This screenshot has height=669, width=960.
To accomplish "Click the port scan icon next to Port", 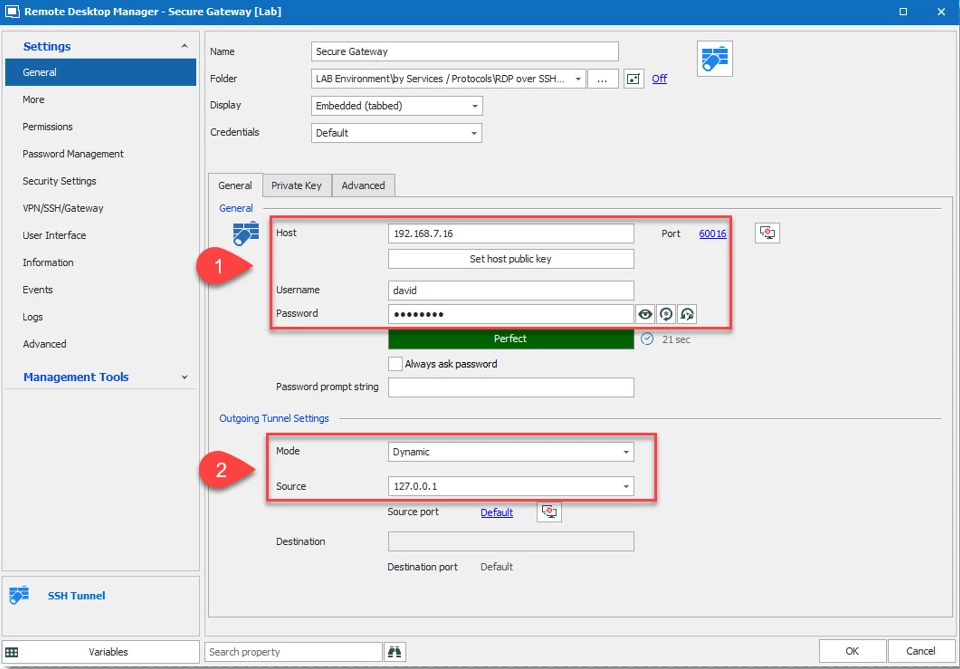I will (x=767, y=233).
